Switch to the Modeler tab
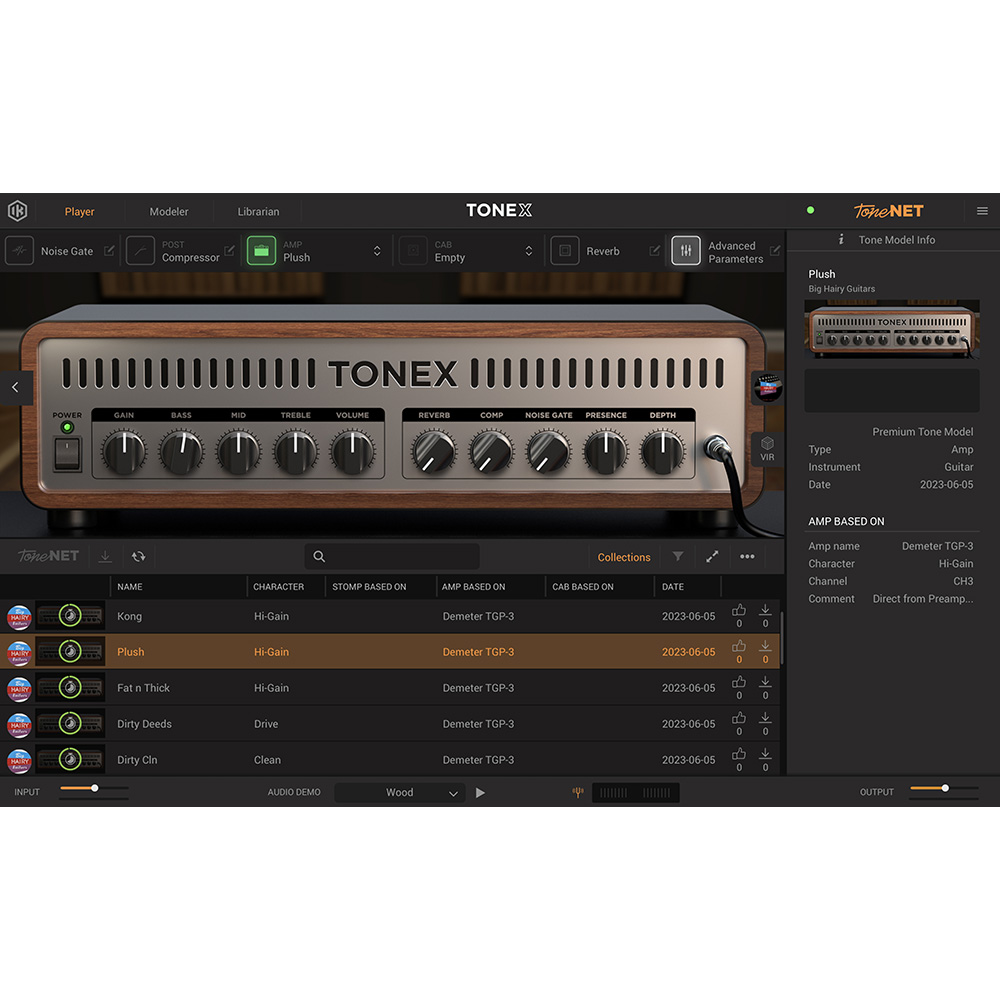Screen dimensions: 1000x1000 tap(169, 212)
